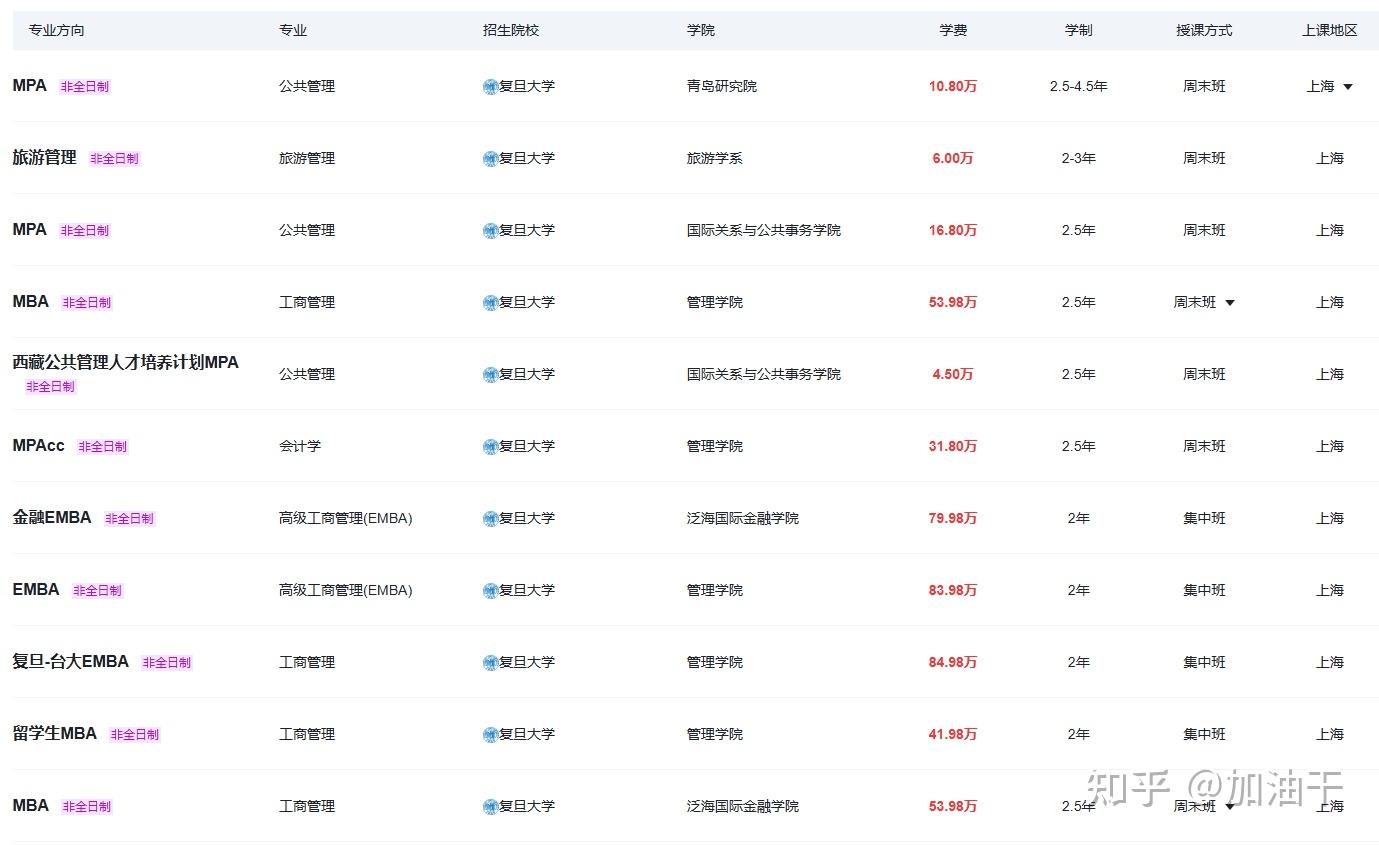Open the MPA program of 青岛研究院
This screenshot has height=845, width=1379.
tap(30, 86)
